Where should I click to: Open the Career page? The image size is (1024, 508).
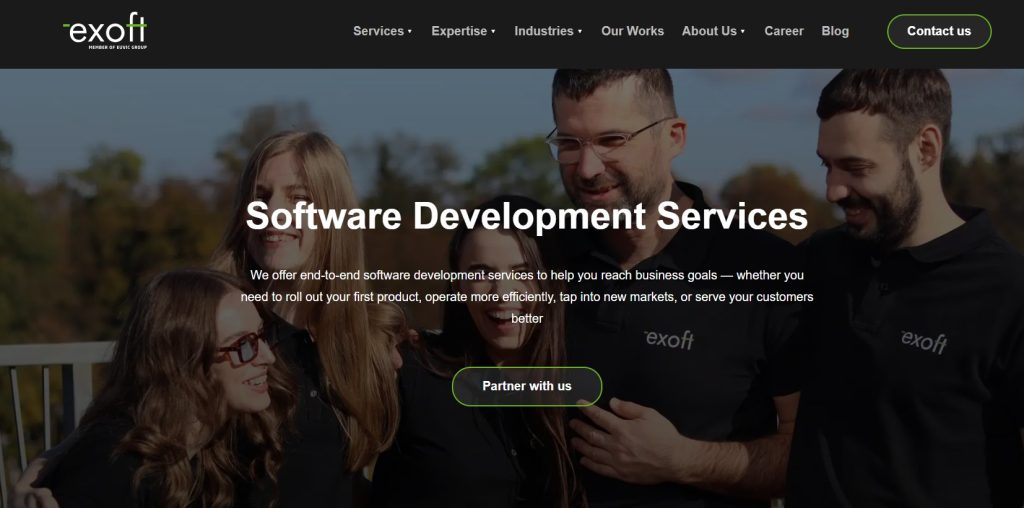pyautogui.click(x=784, y=31)
